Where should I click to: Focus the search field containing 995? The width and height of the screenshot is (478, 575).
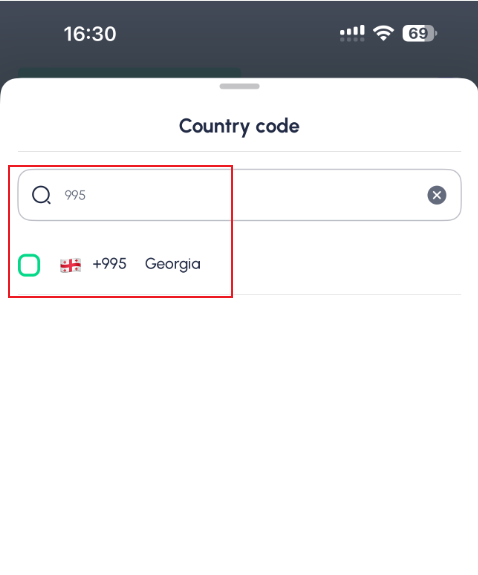[239, 195]
